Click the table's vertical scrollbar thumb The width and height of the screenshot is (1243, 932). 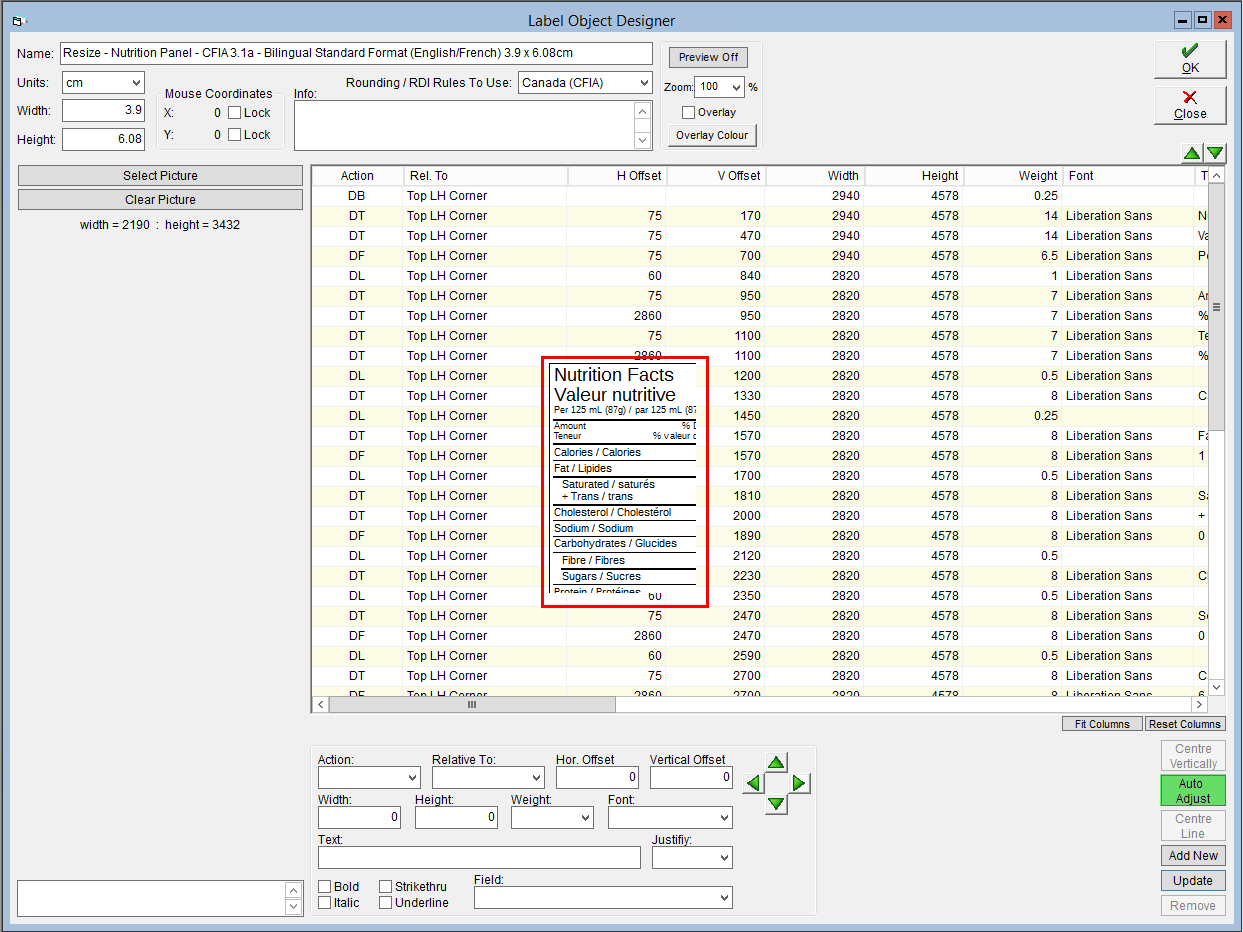1217,306
